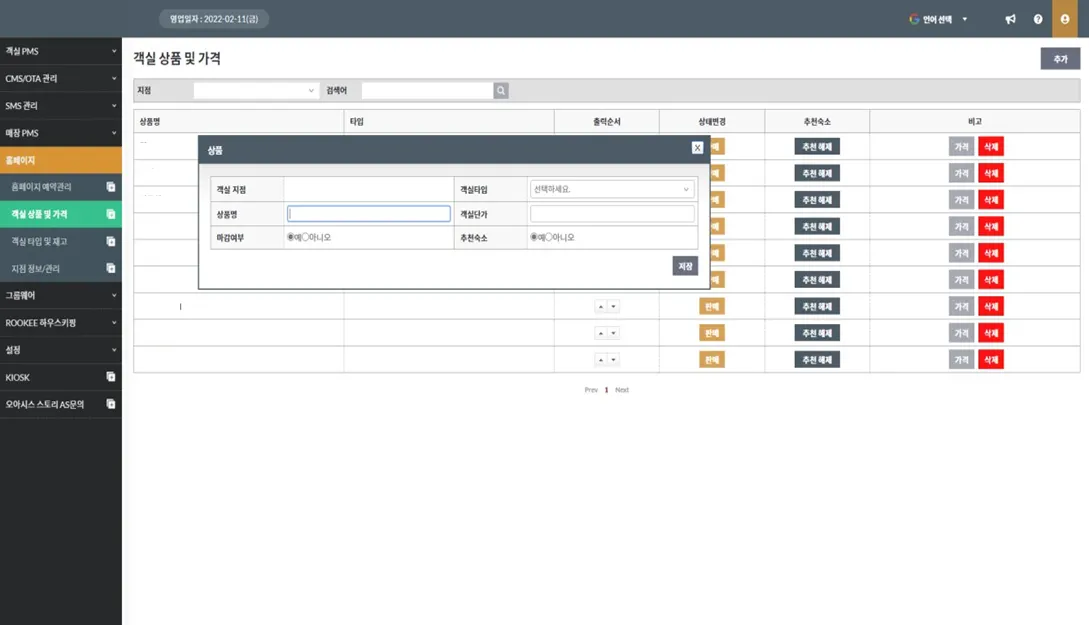Select the 홈페이지 sidebar section
This screenshot has height=625, width=1089.
(x=60, y=160)
